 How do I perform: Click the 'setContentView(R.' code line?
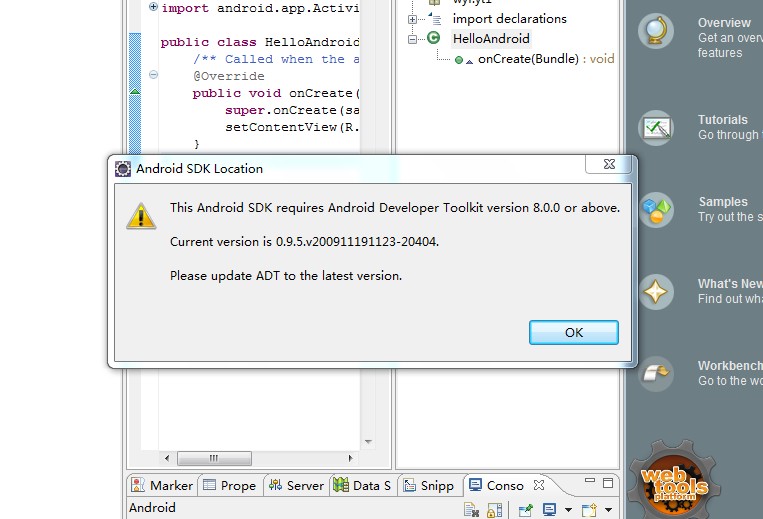click(x=292, y=127)
